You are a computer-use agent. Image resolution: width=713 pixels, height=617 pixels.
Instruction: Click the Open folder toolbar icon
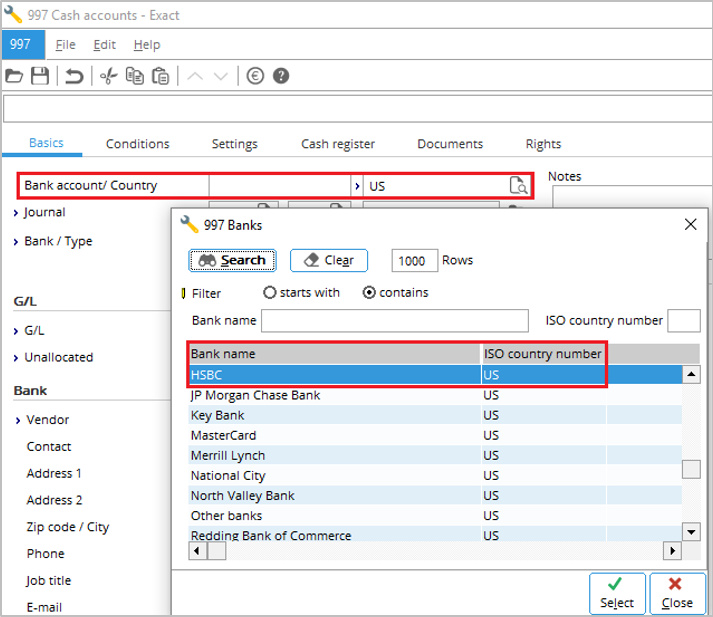tap(14, 76)
